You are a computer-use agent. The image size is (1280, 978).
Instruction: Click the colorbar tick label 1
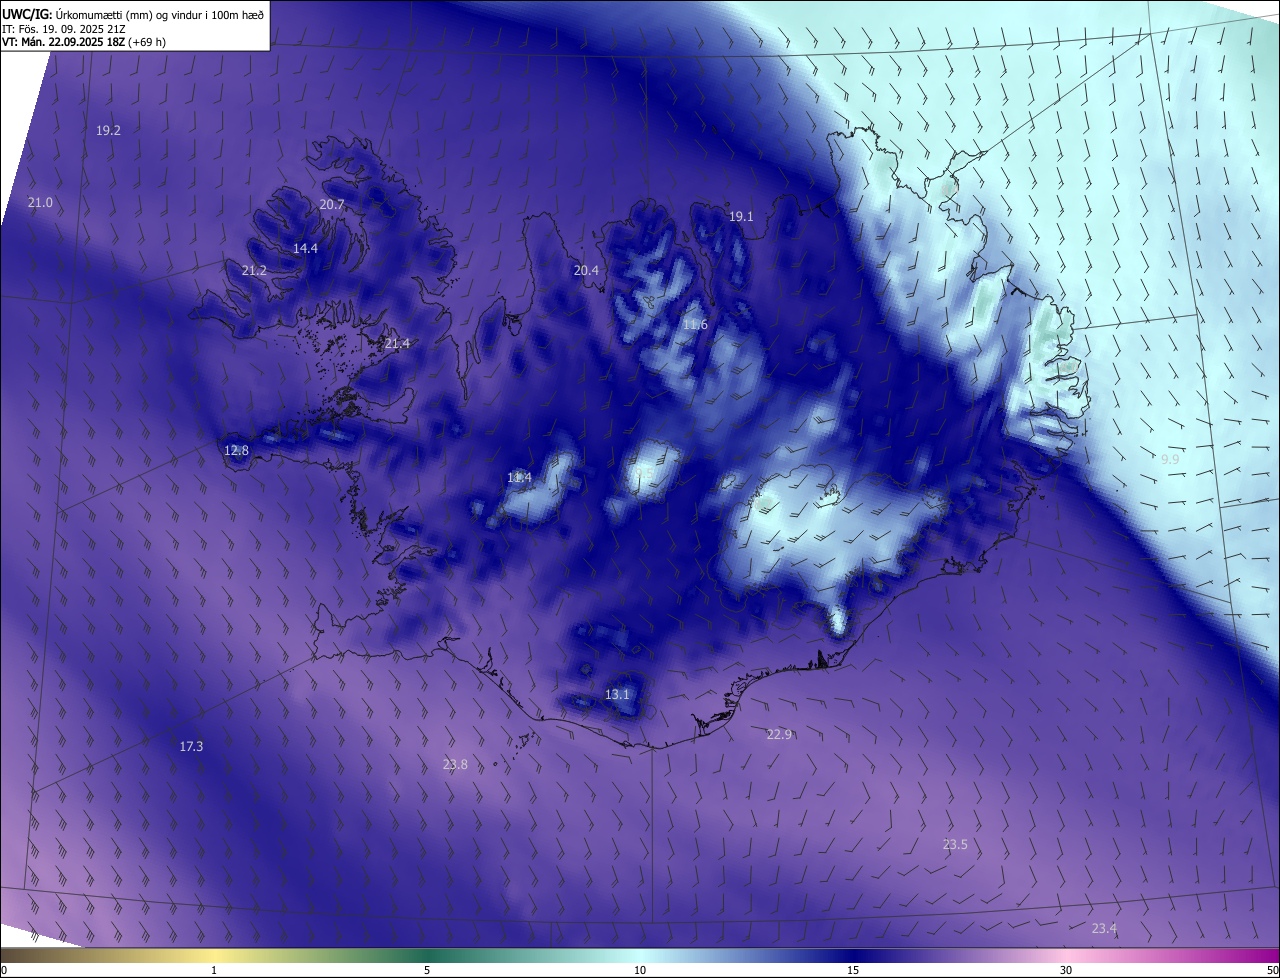(214, 971)
